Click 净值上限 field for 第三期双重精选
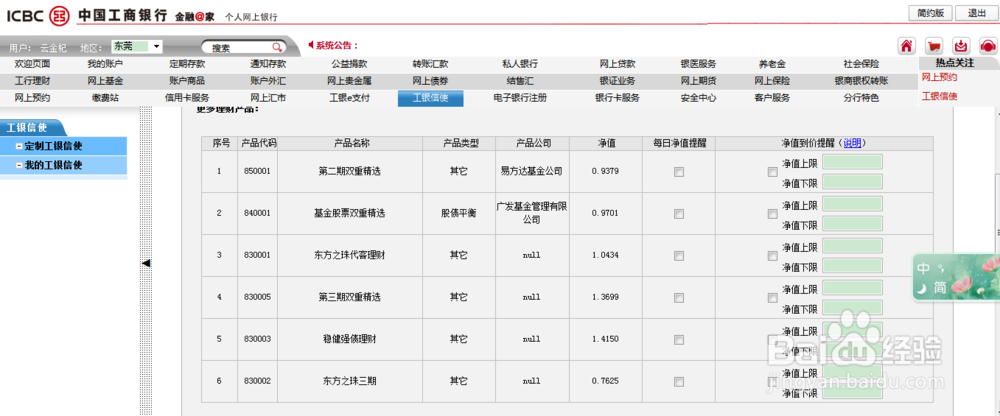This screenshot has width=1000, height=416. [x=852, y=288]
